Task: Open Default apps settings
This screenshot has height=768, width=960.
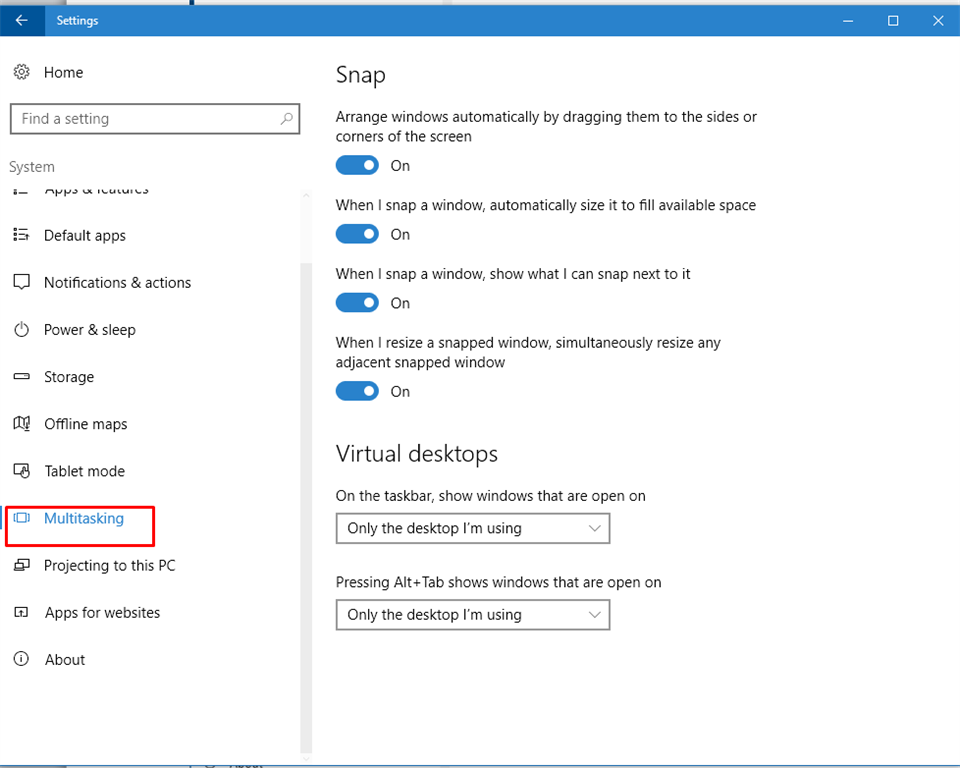Action: pos(84,236)
